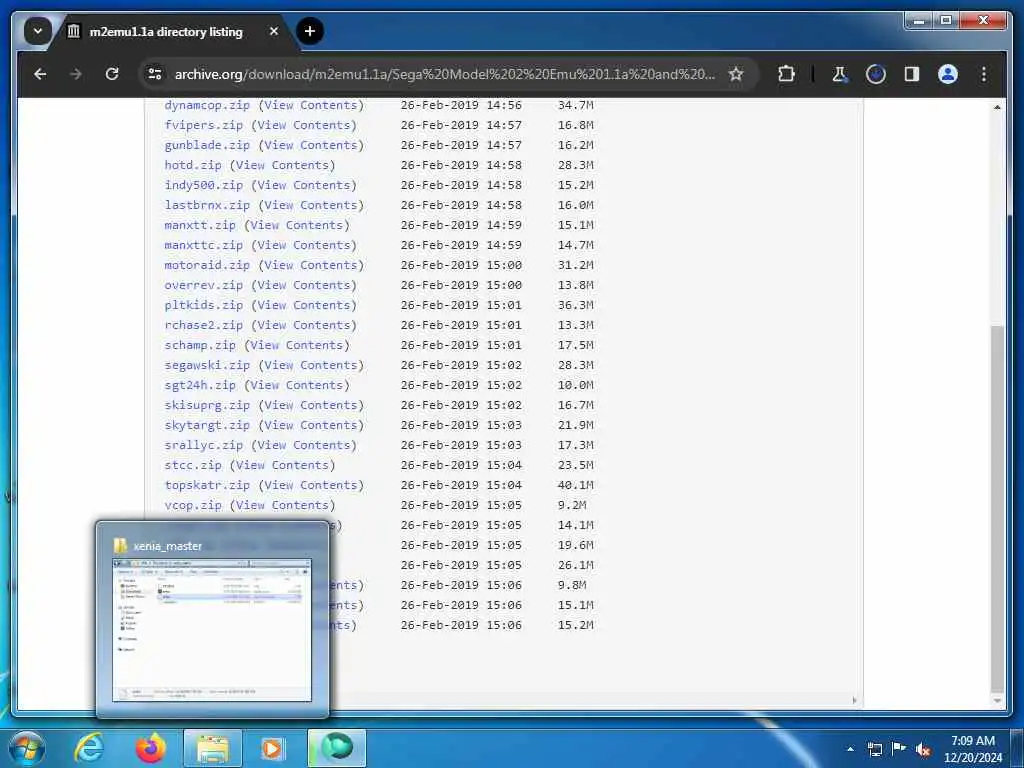Launch Internet Explorer from taskbar
The height and width of the screenshot is (768, 1024).
89,748
